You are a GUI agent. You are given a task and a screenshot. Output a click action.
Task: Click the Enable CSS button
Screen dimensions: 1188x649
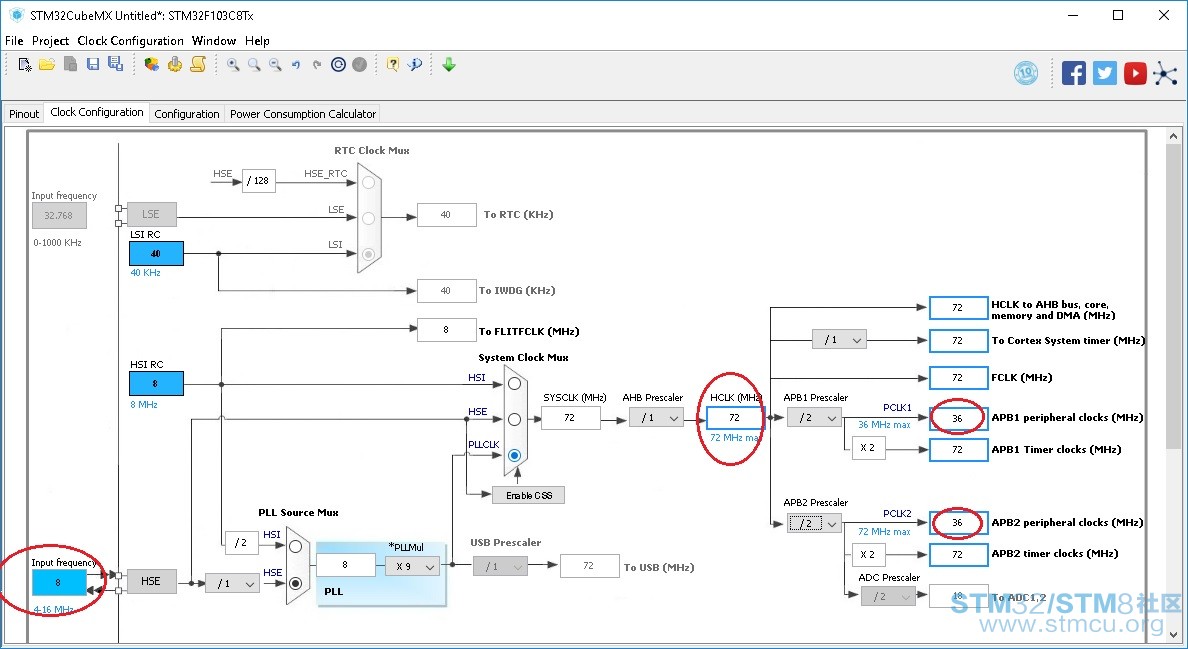point(529,495)
